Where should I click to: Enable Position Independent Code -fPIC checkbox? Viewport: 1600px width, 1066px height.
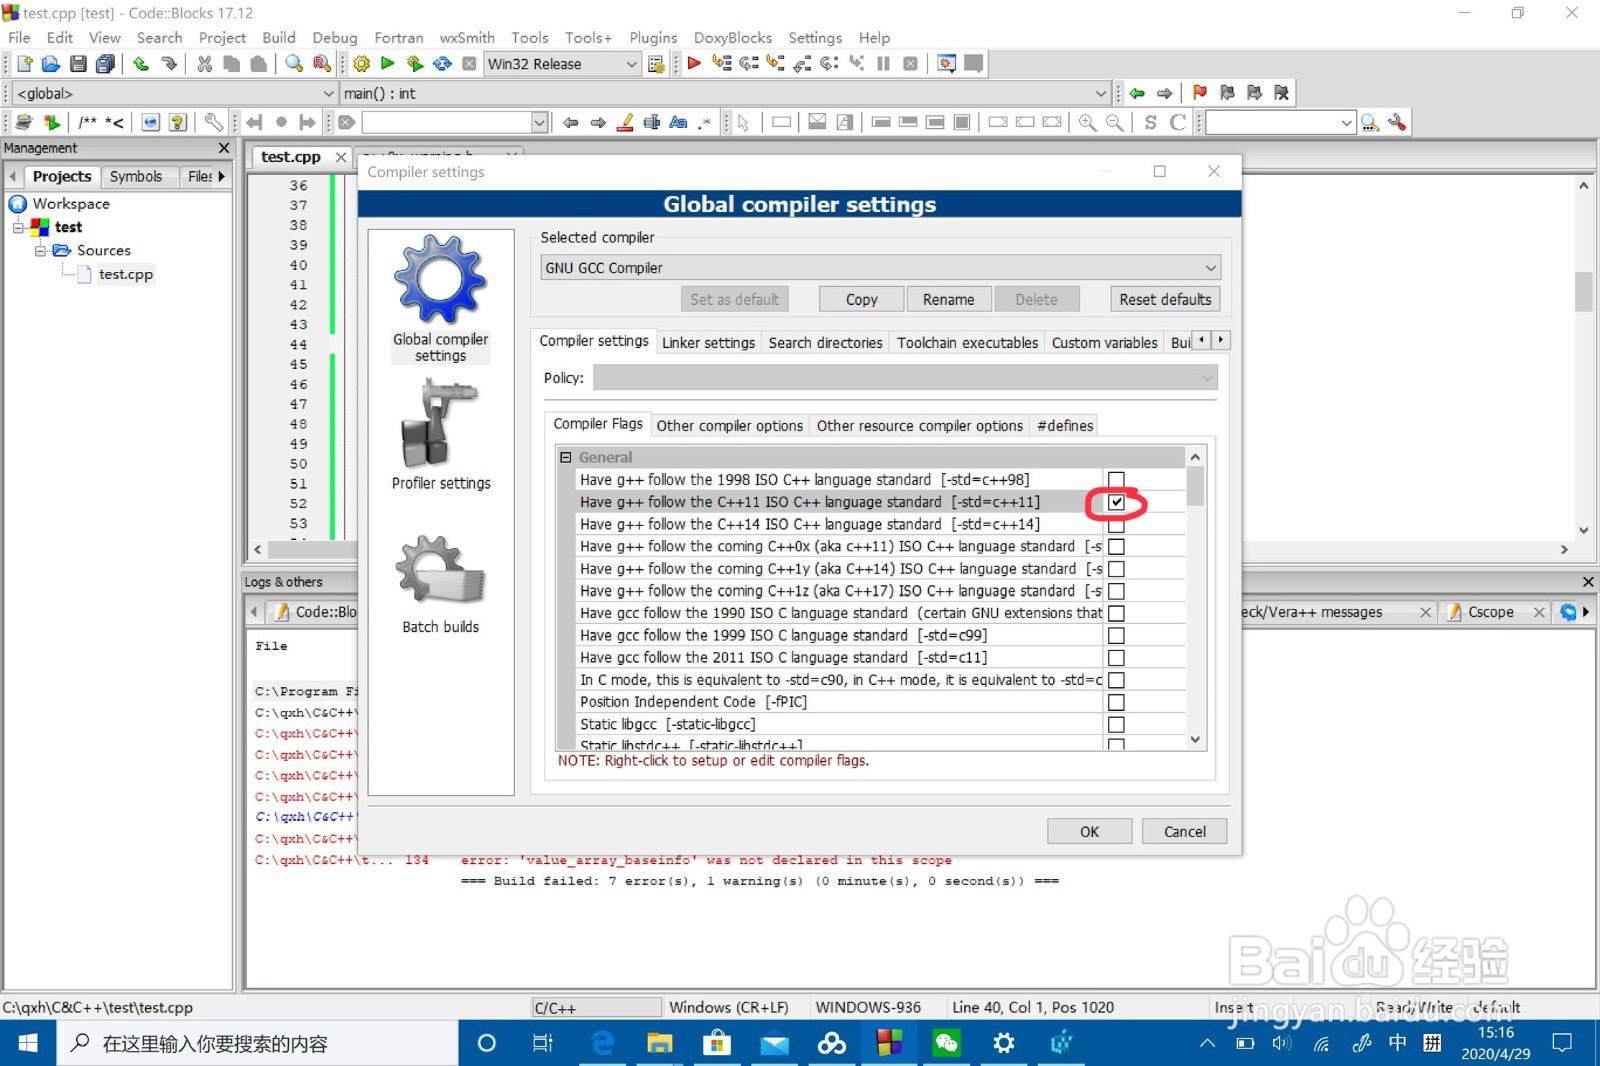coord(1116,702)
